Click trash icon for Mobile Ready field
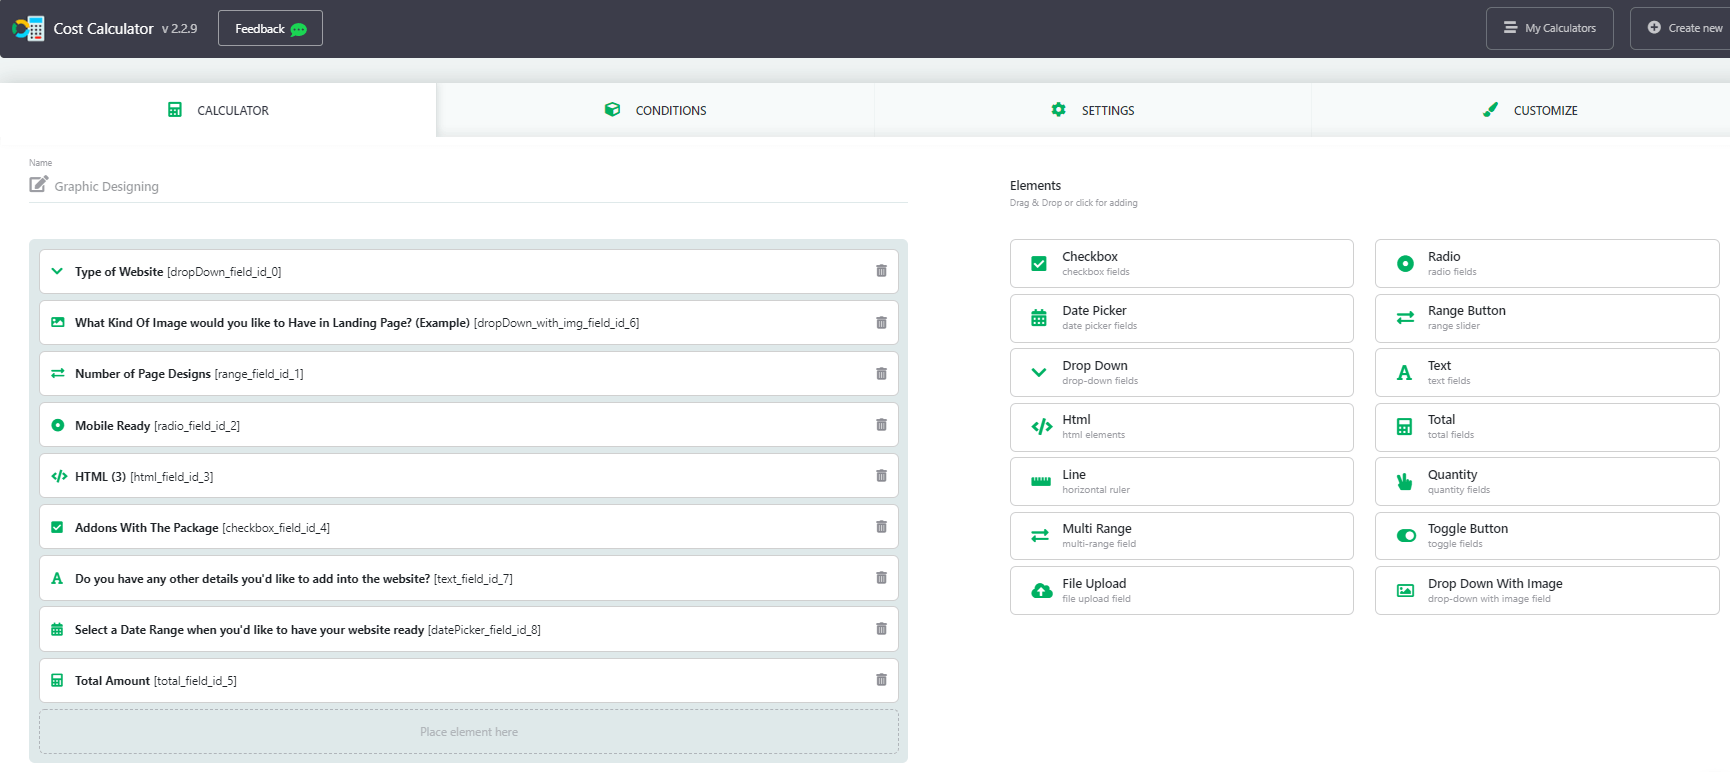The height and width of the screenshot is (772, 1730). [x=881, y=425]
